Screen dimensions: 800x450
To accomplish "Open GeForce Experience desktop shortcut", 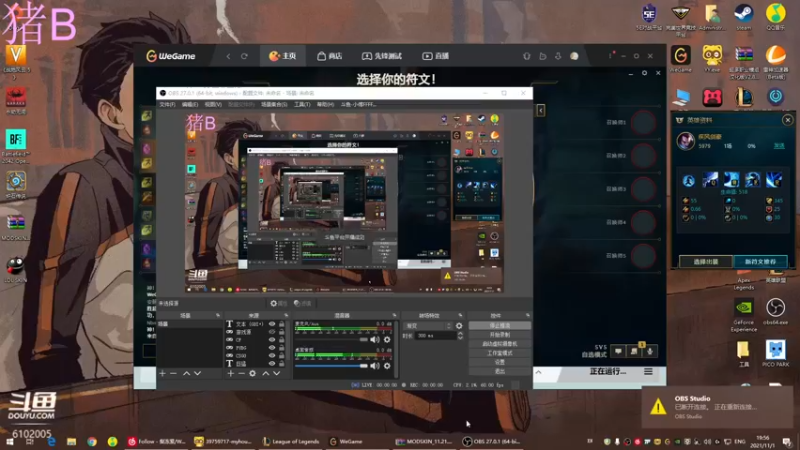I will click(743, 315).
